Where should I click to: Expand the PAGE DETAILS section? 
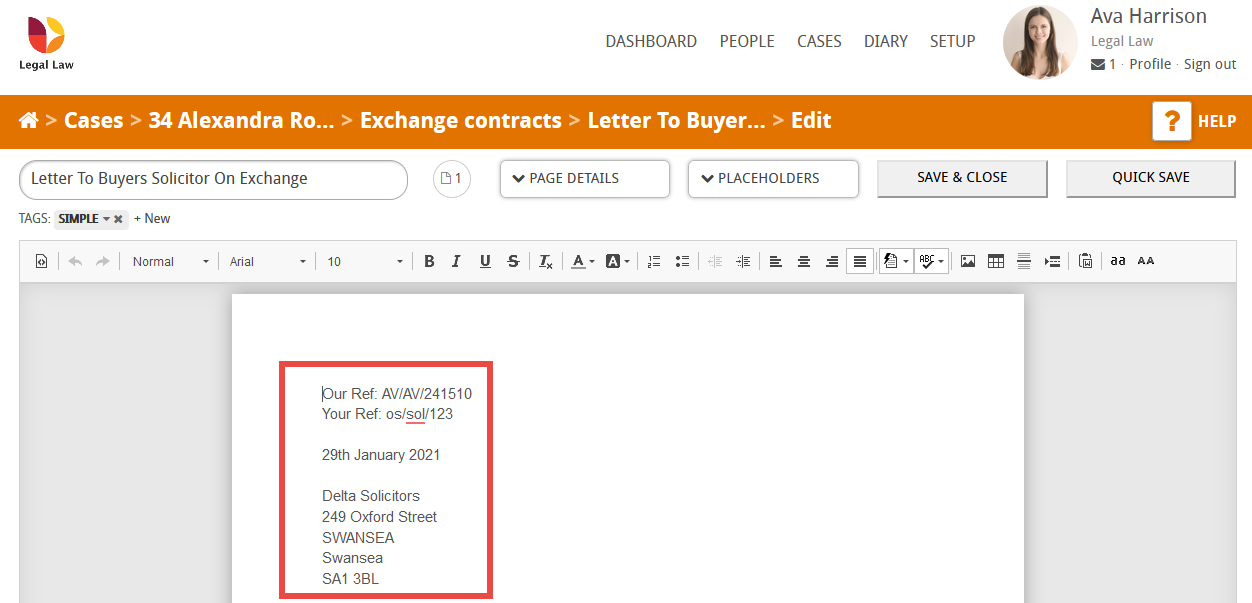[x=584, y=178]
